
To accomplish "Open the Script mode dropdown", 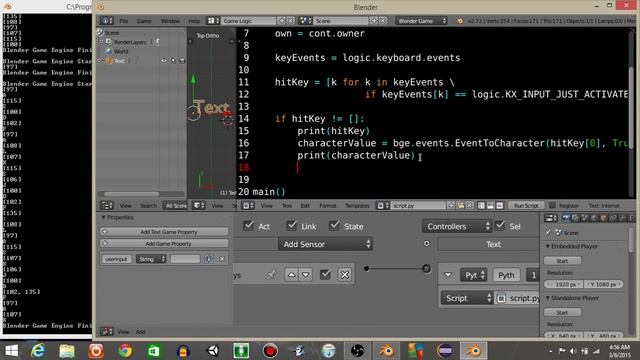I will [467, 298].
